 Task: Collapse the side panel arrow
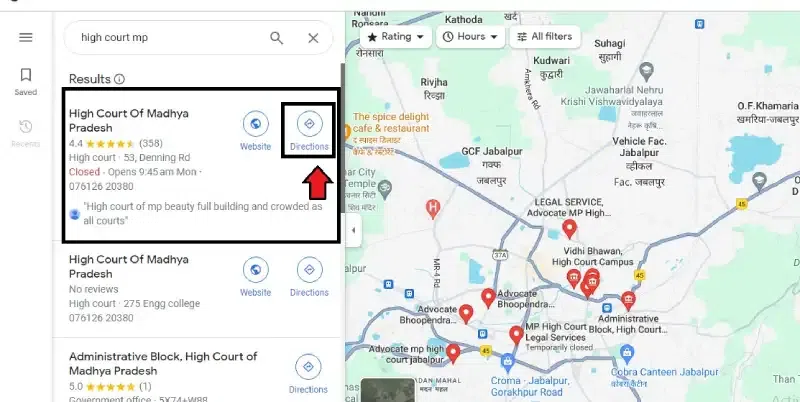[x=353, y=230]
